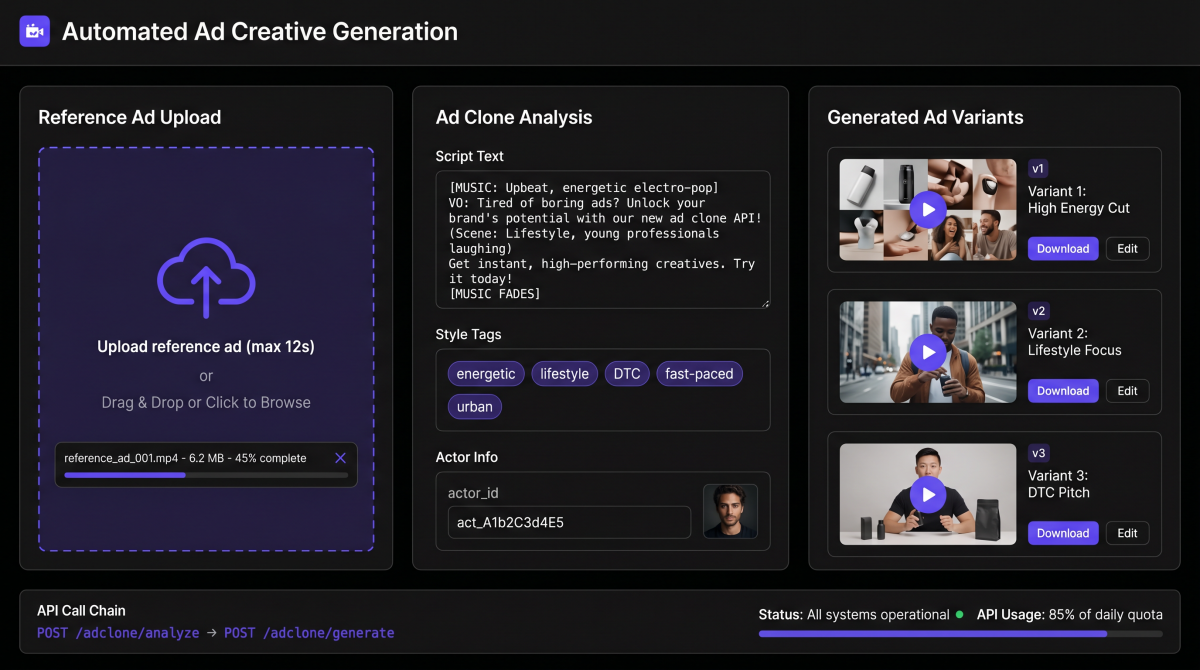1200x670 pixels.
Task: Edit Variant 3 DTC Pitch
Action: pos(1127,533)
